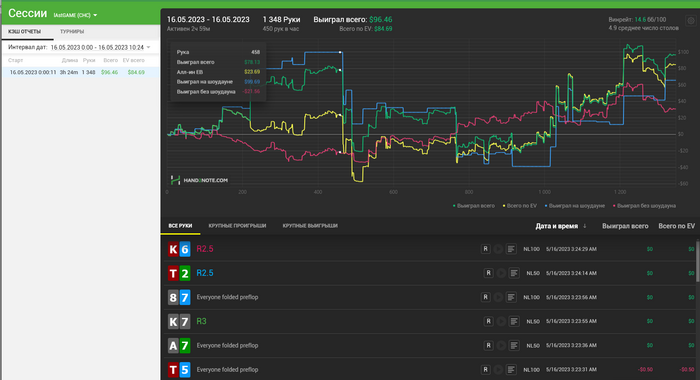Viewport: 700px width, 380px height.
Task: Click the play icon on the T5 row
Action: pyautogui.click(x=498, y=370)
